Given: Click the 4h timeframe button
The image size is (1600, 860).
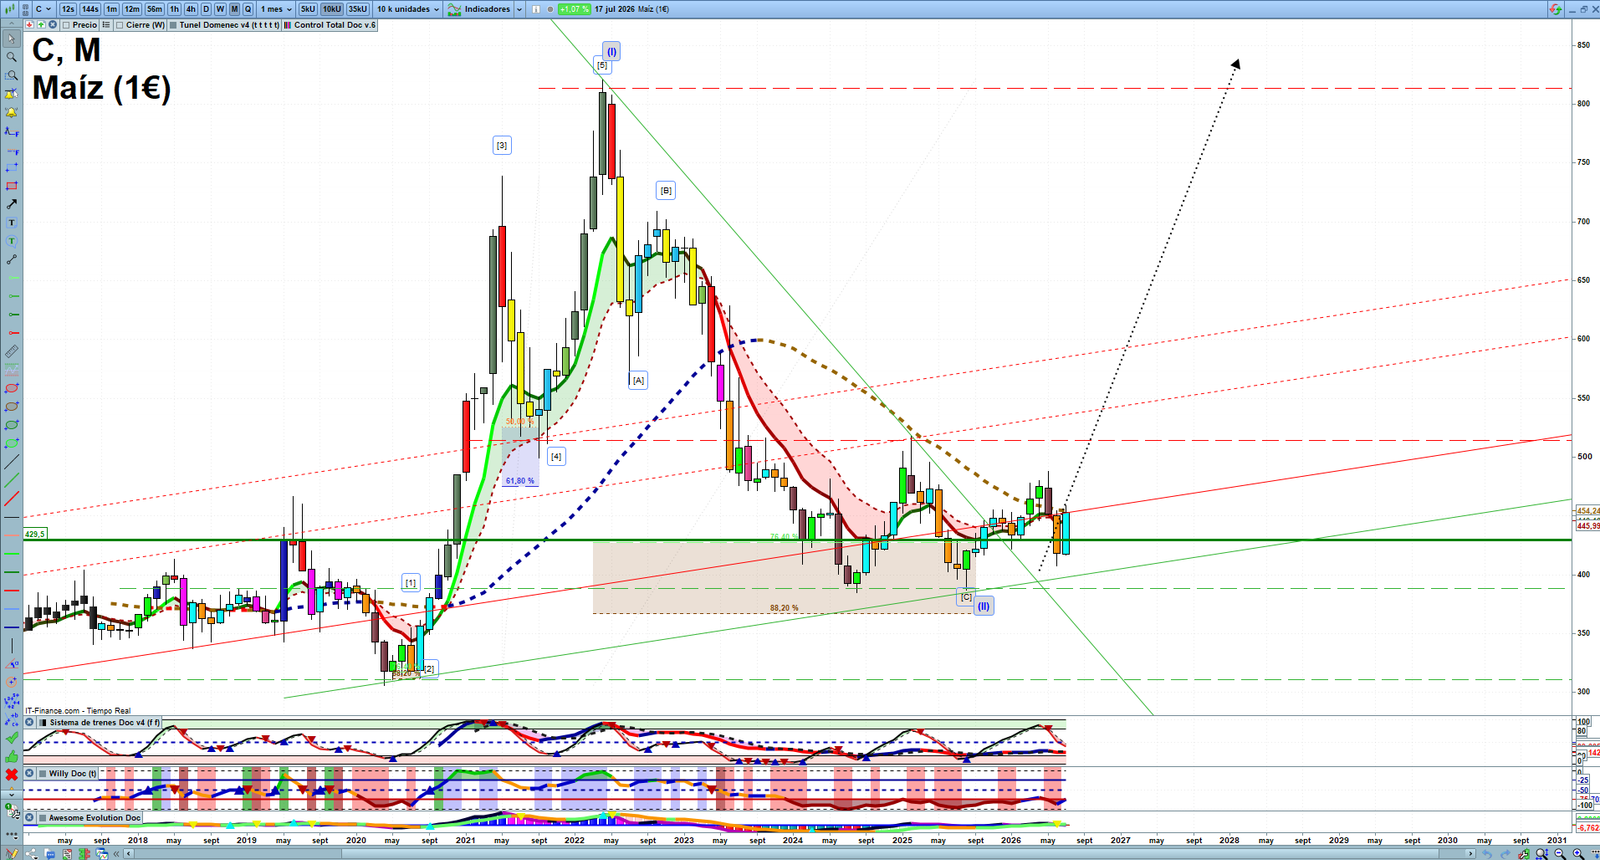Looking at the screenshot, I should tap(190, 9).
